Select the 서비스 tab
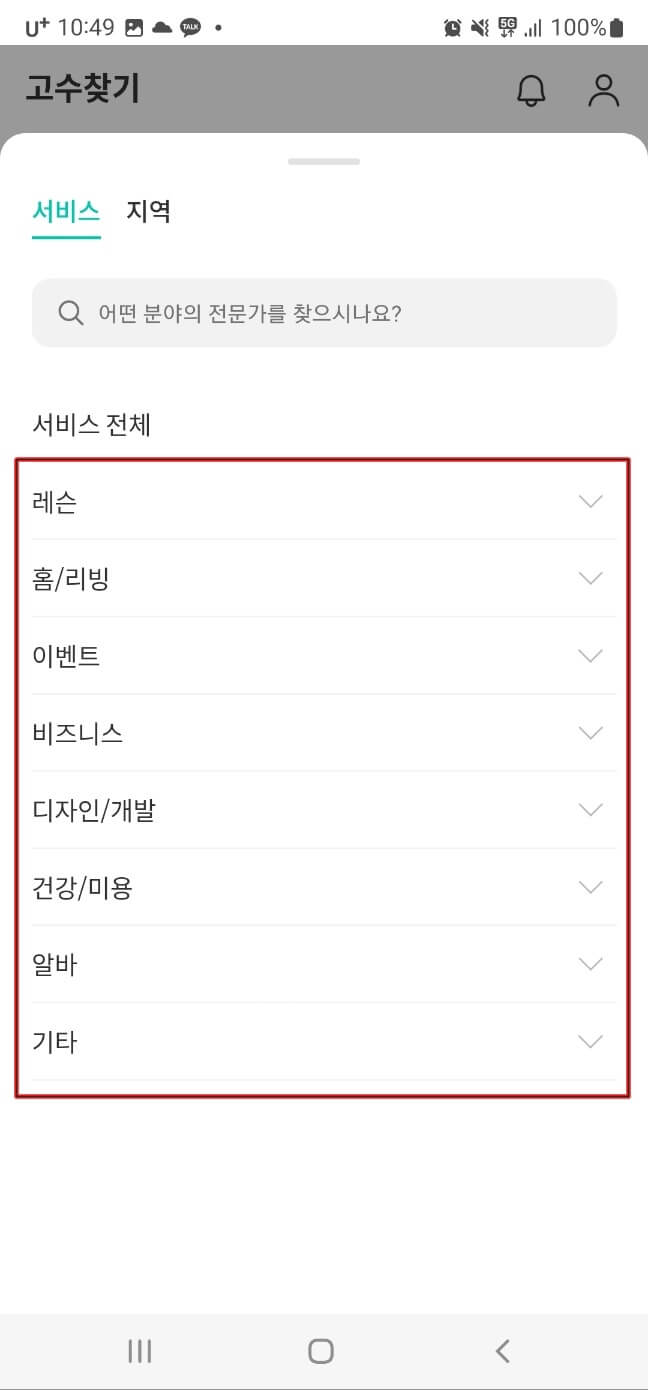 pos(64,211)
